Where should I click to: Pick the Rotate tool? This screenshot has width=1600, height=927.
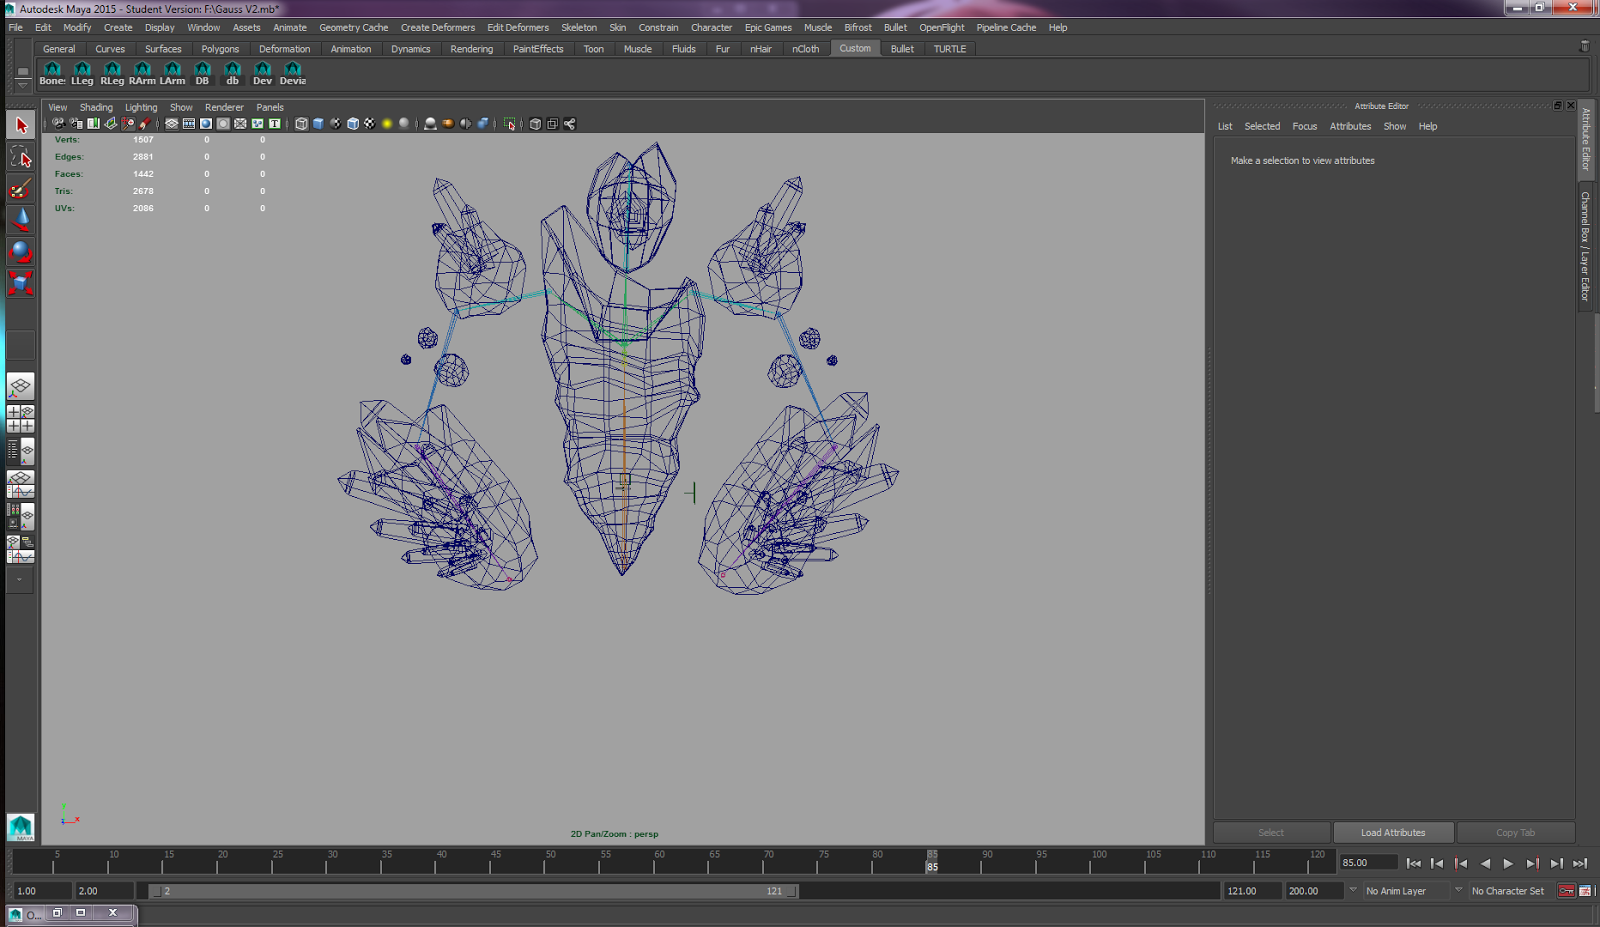20,251
